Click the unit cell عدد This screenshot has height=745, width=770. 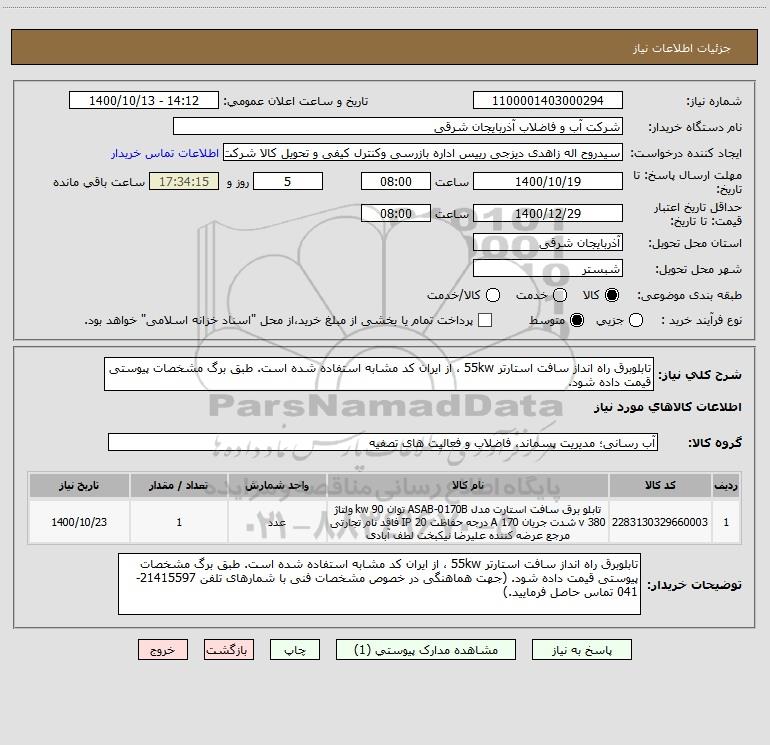277,522
